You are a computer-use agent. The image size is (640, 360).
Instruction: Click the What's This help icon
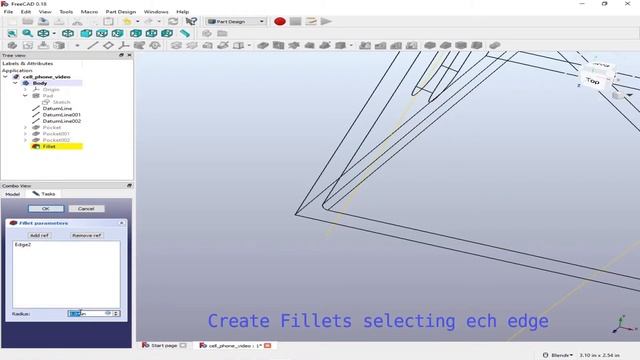(191, 21)
